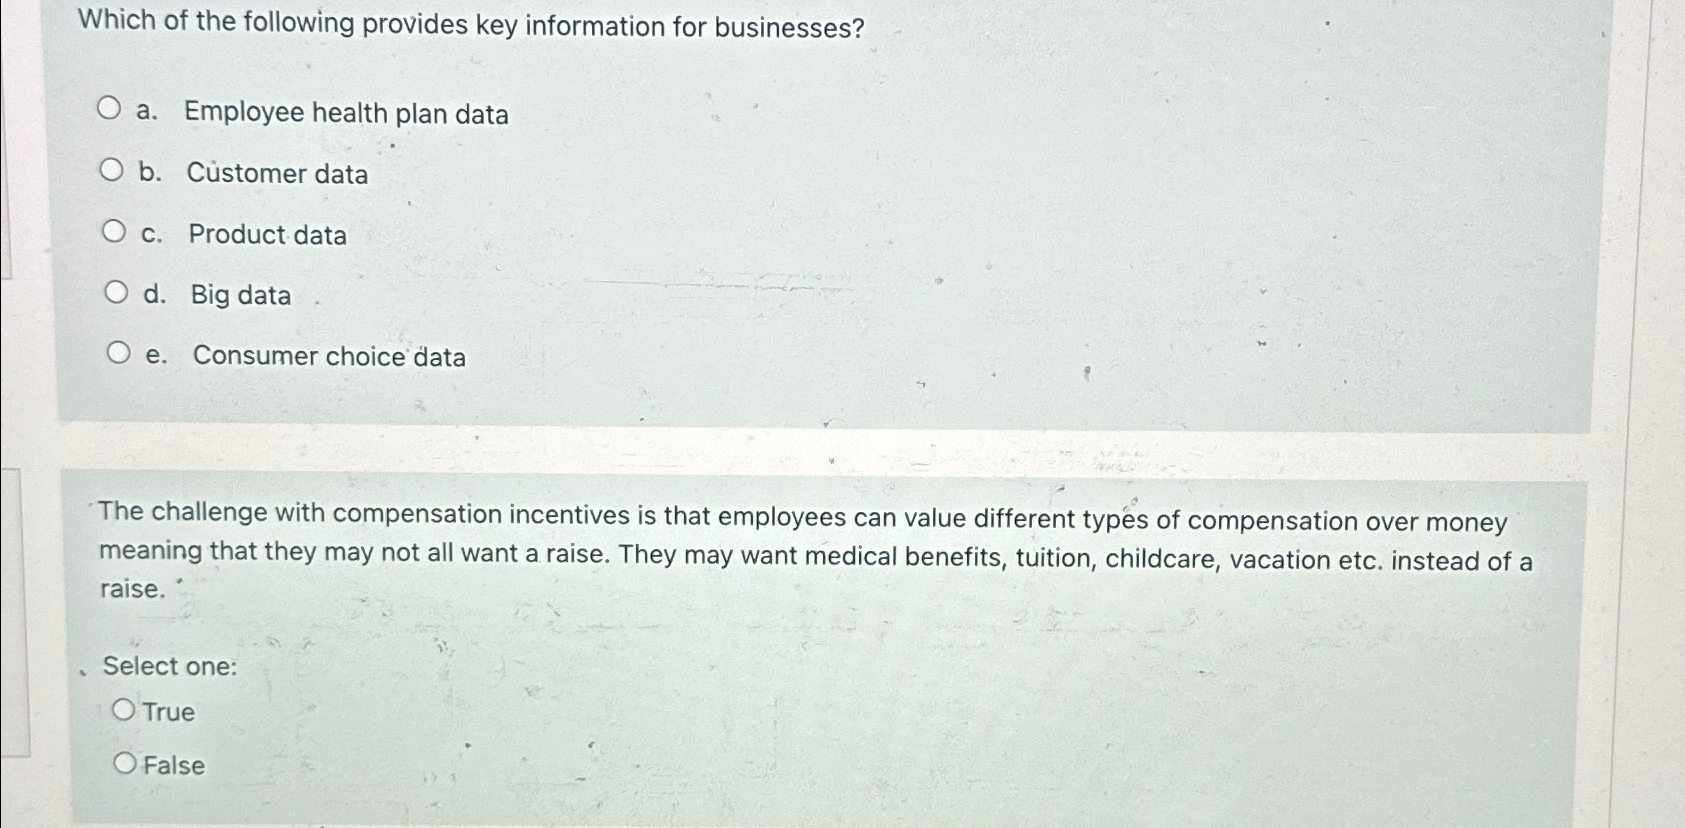The width and height of the screenshot is (1685, 828).
Task: Click the answer label Employee health plan data
Action: (x=348, y=115)
